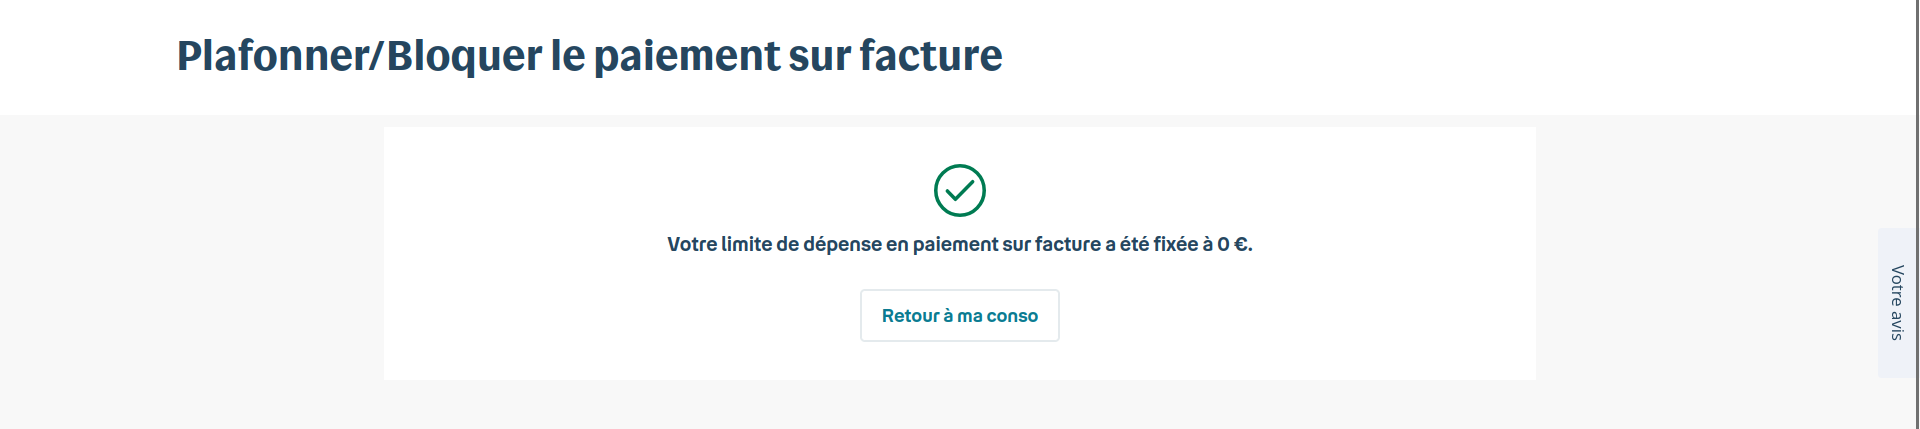Click the white header area beside the title
Viewport: 1920px width, 429px height.
click(x=1400, y=56)
